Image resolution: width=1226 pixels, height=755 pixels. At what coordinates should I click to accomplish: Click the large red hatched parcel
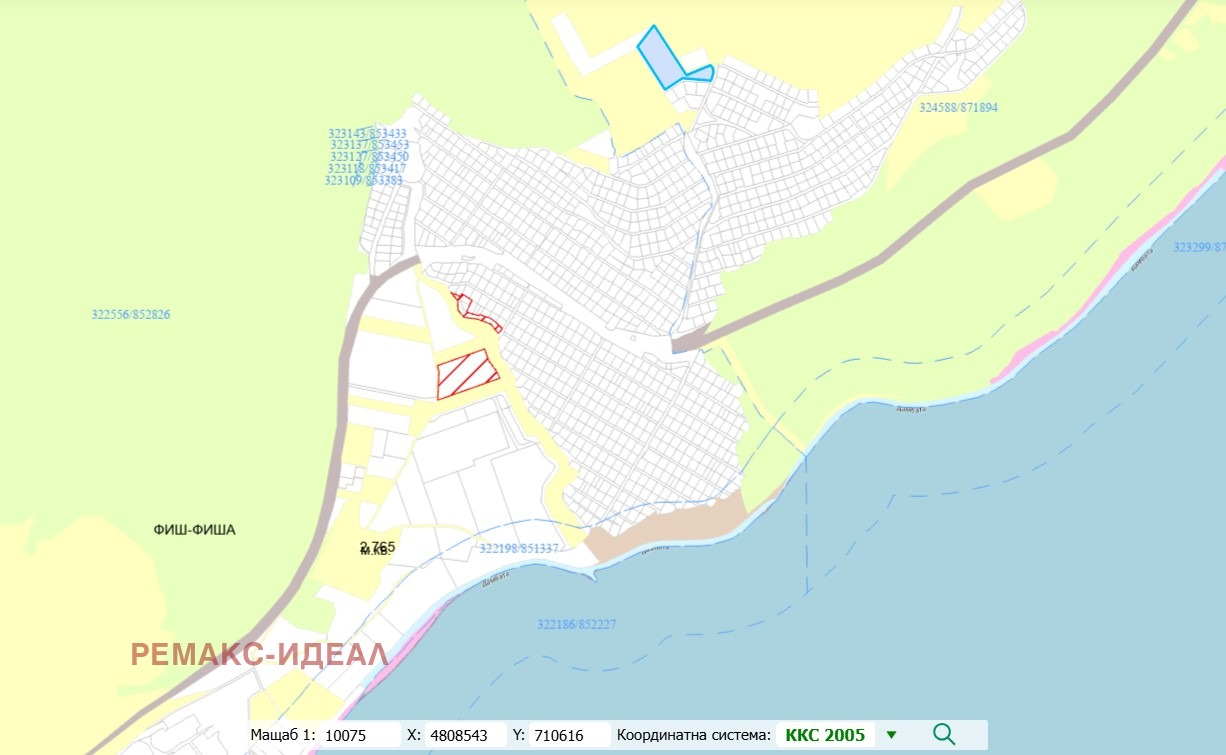click(x=466, y=374)
